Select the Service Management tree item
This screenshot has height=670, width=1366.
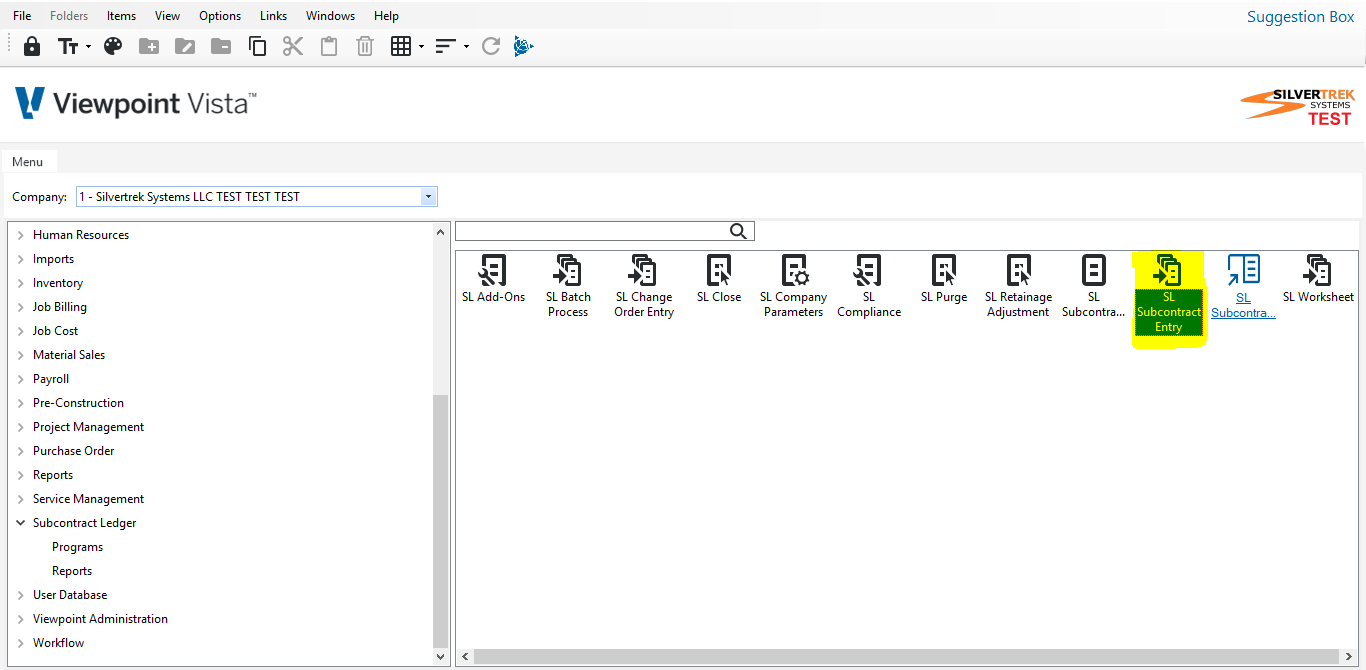click(88, 499)
